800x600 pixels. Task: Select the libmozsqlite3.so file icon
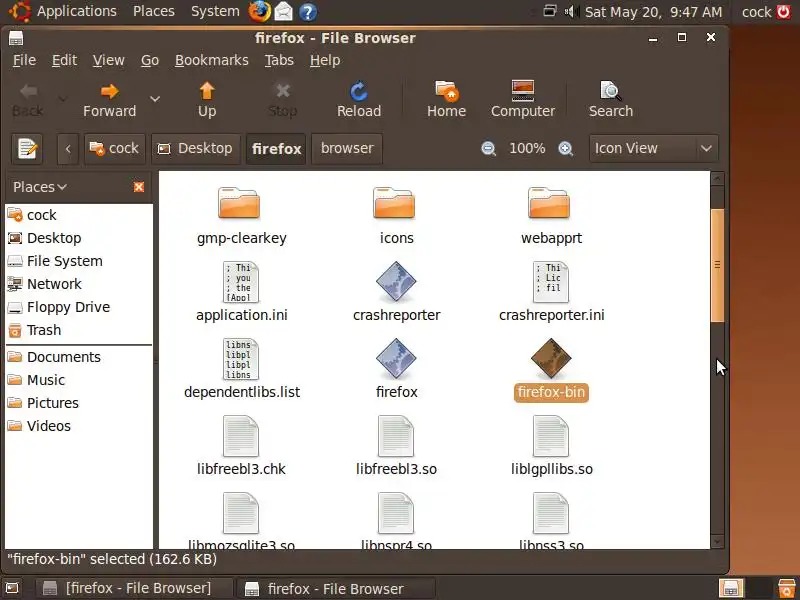point(240,513)
